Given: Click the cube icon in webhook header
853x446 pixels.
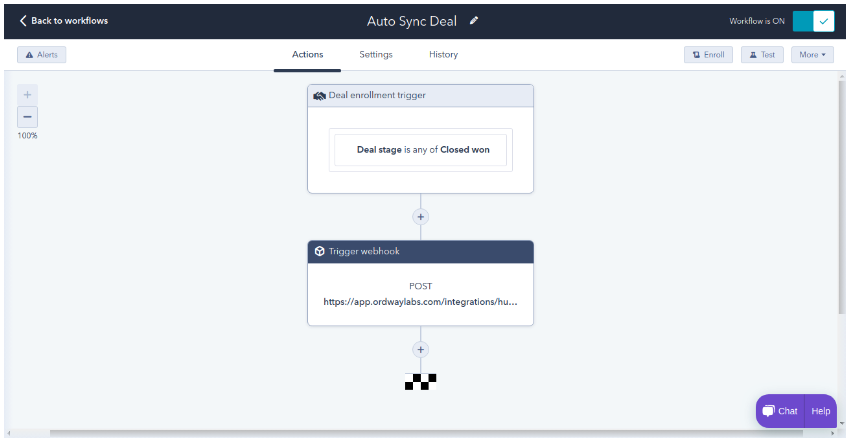Looking at the screenshot, I should [x=319, y=251].
